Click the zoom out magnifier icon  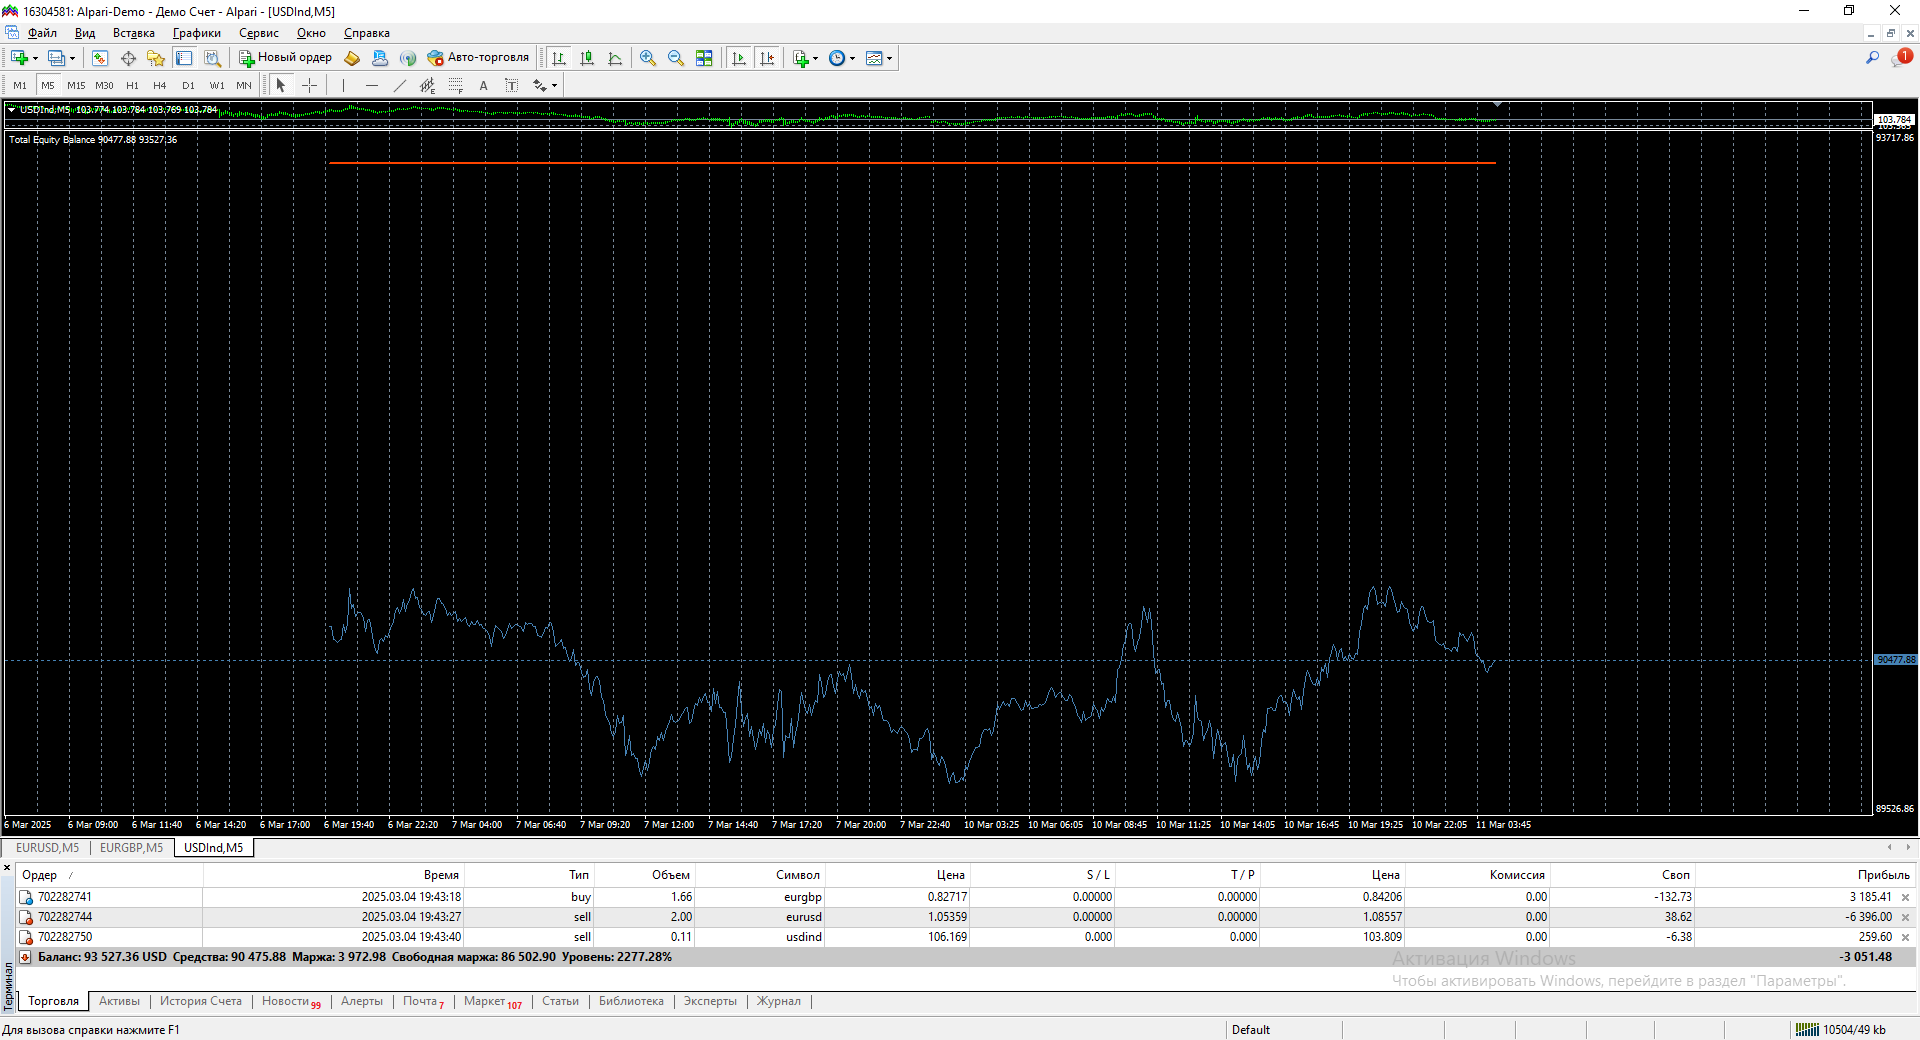pos(676,58)
